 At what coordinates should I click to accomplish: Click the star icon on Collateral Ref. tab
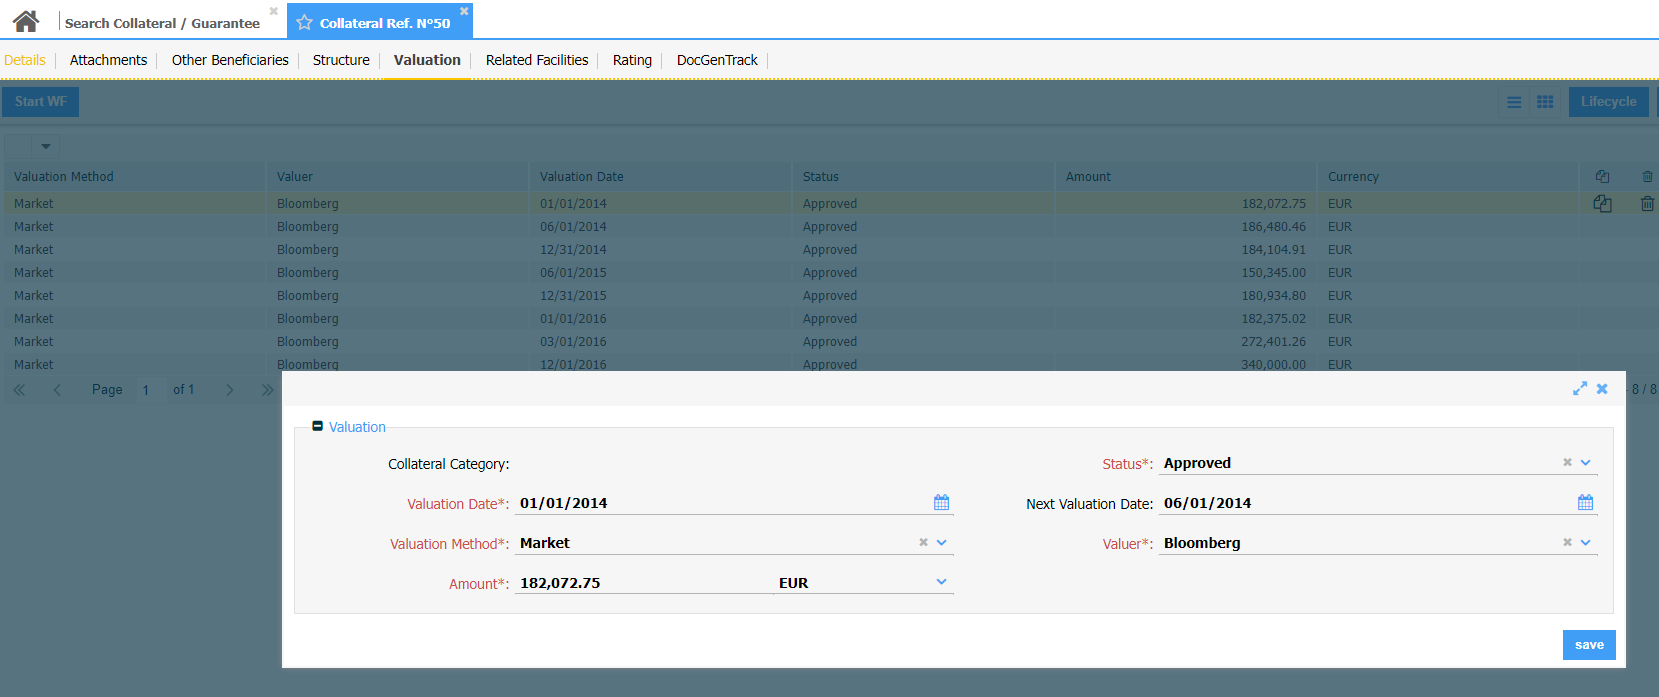point(305,22)
